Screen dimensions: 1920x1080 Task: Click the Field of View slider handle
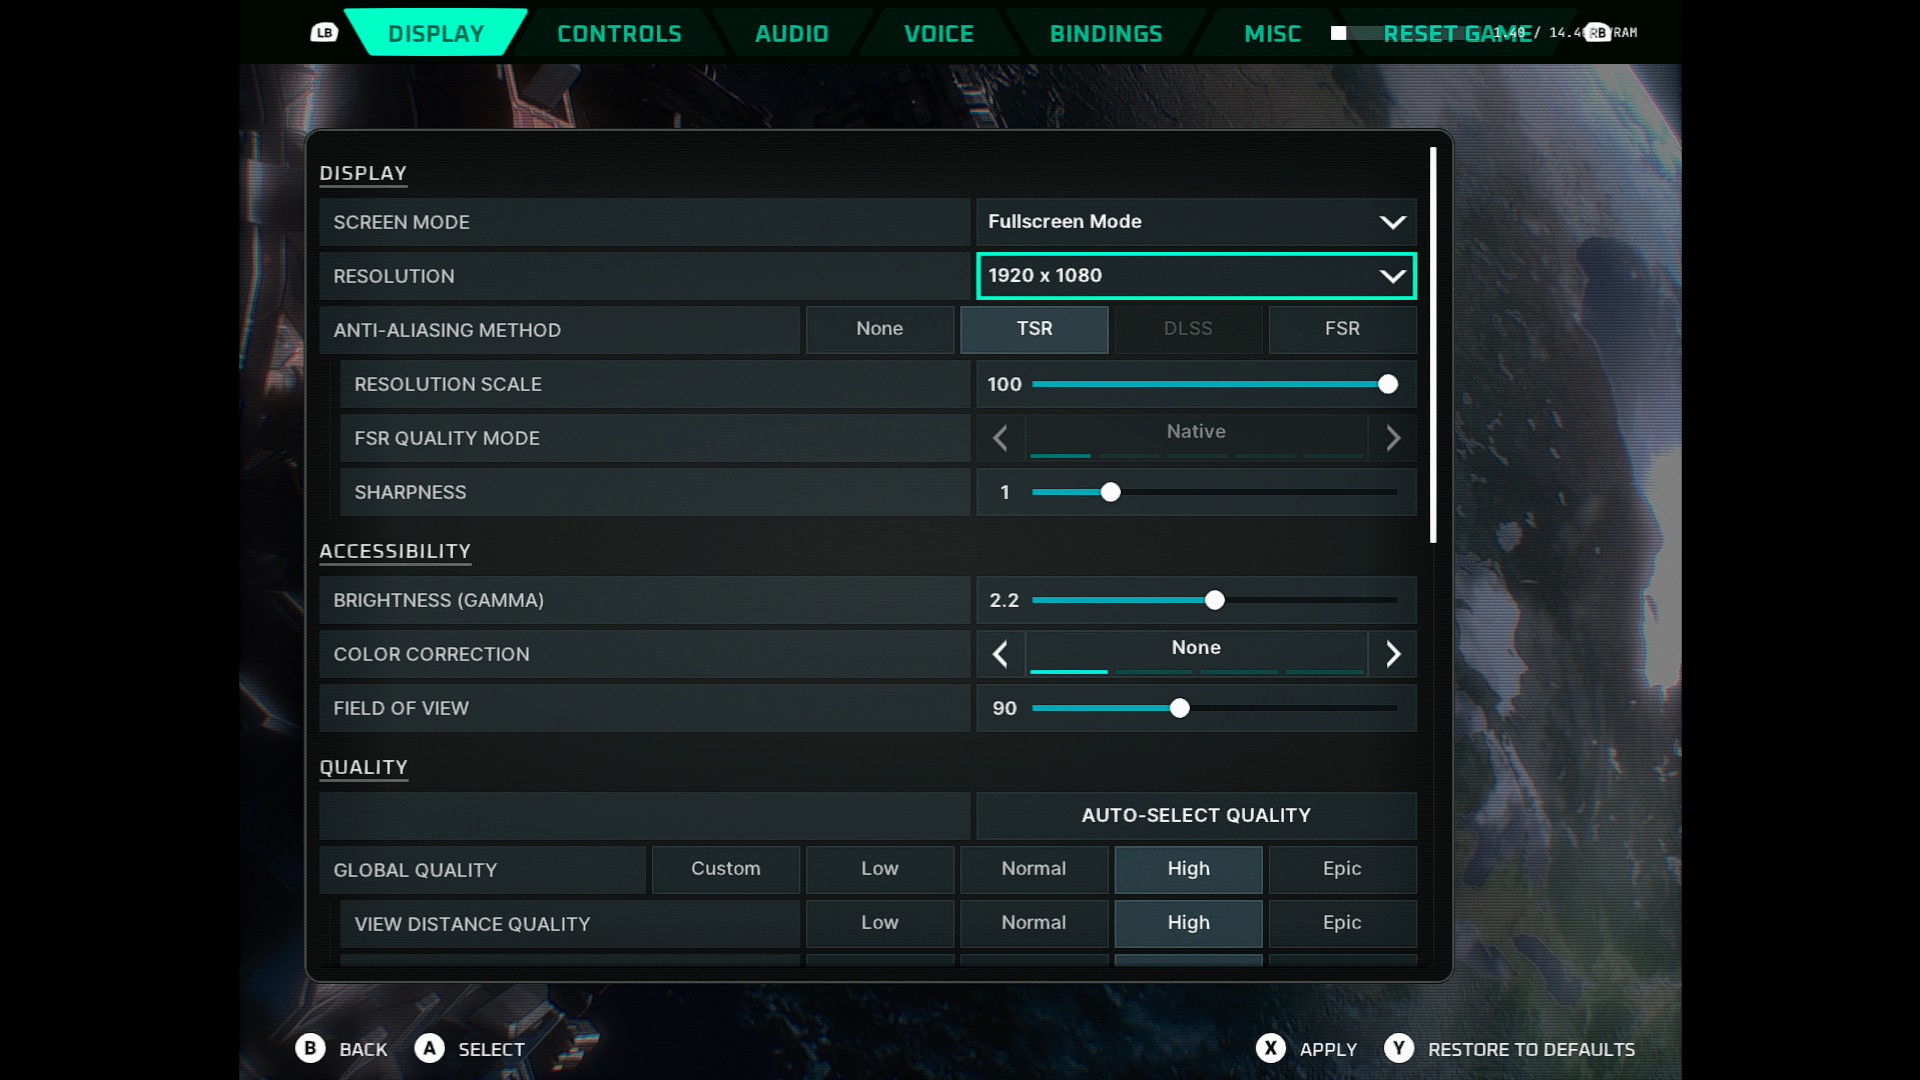[x=1181, y=708]
